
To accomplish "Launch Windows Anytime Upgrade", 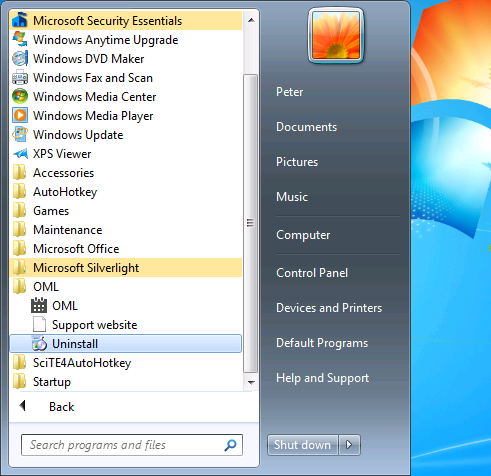I will (x=126, y=40).
